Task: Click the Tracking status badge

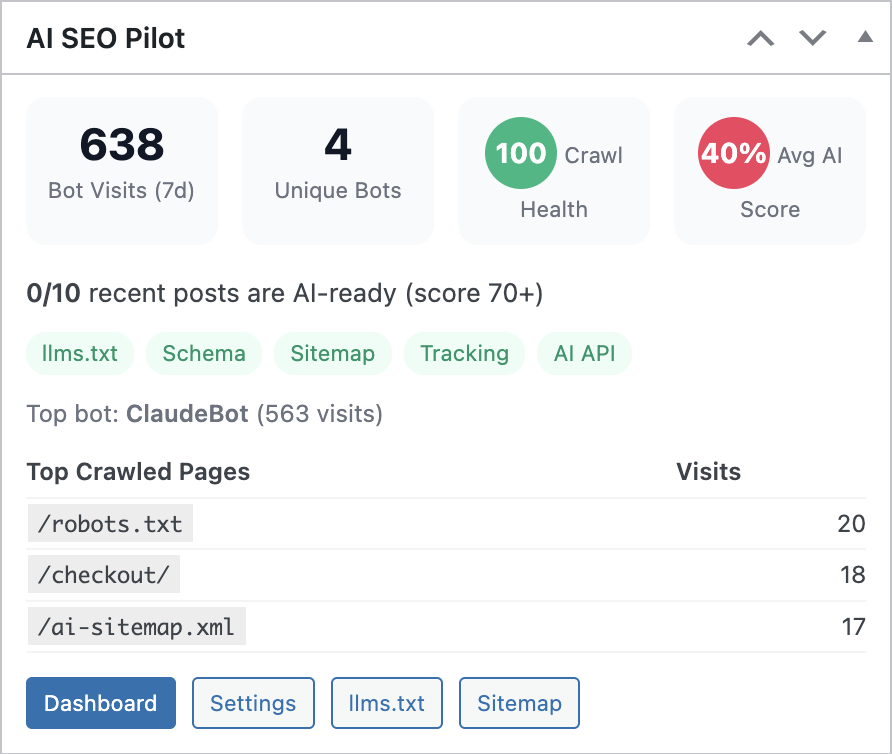Action: 464,353
